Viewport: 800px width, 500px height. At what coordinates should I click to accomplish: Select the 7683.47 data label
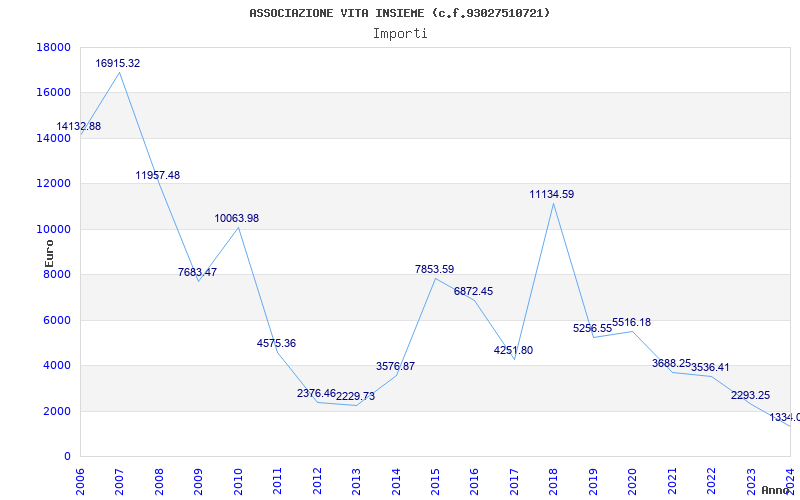click(x=197, y=272)
